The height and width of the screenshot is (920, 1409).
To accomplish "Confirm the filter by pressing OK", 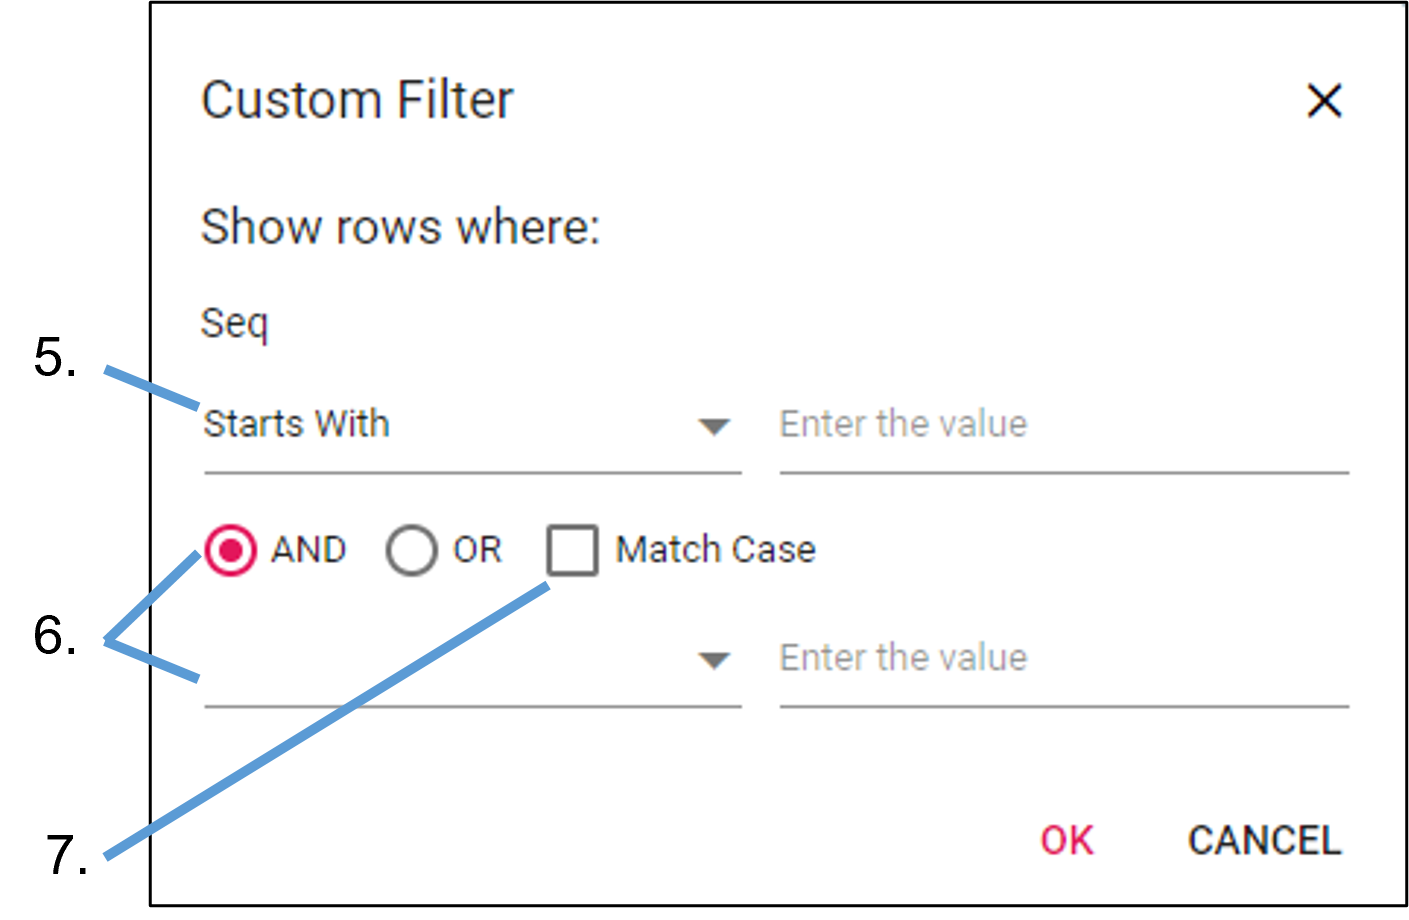I will (x=1066, y=841).
